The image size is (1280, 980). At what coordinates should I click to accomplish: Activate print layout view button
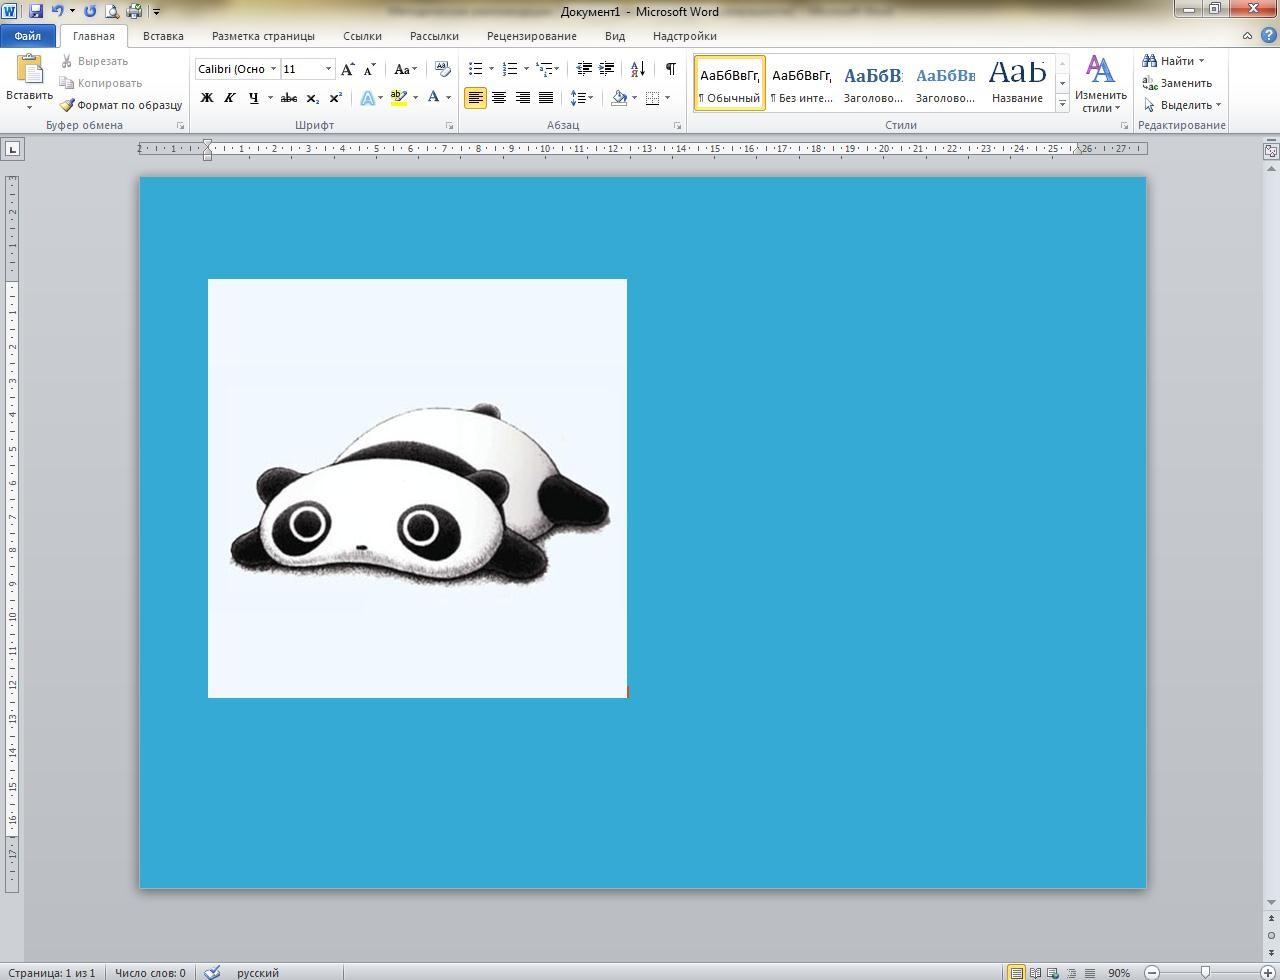[1016, 972]
